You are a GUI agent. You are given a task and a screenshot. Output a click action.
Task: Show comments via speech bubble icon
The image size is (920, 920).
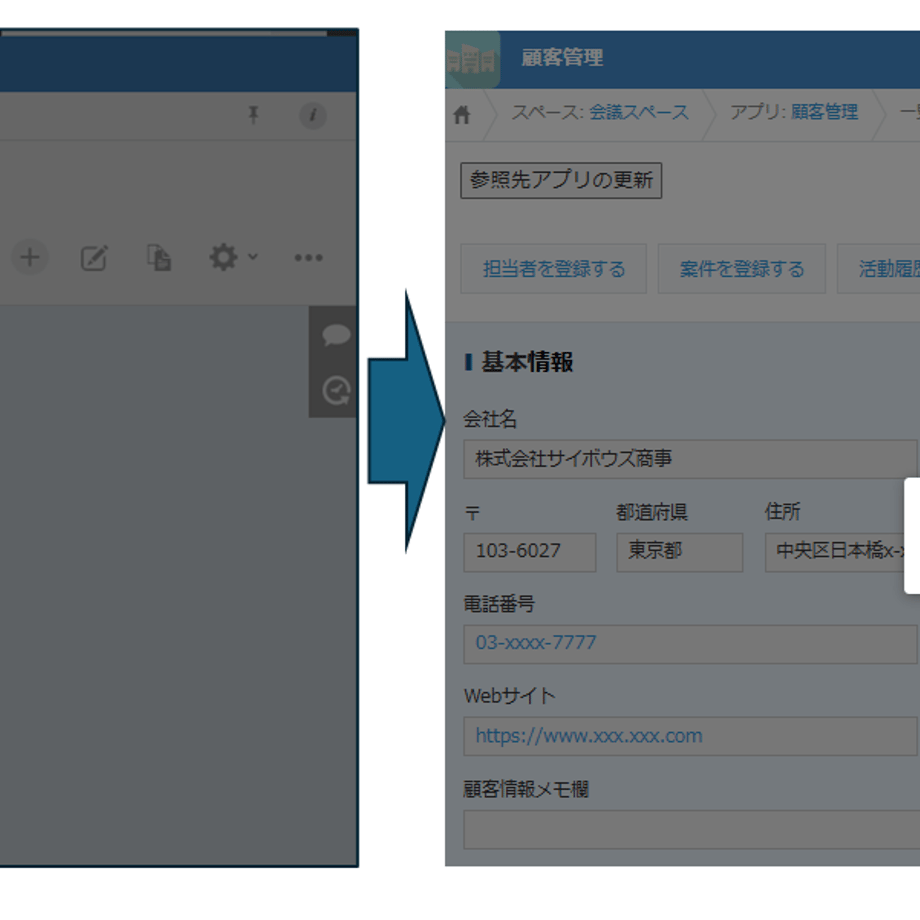336,335
